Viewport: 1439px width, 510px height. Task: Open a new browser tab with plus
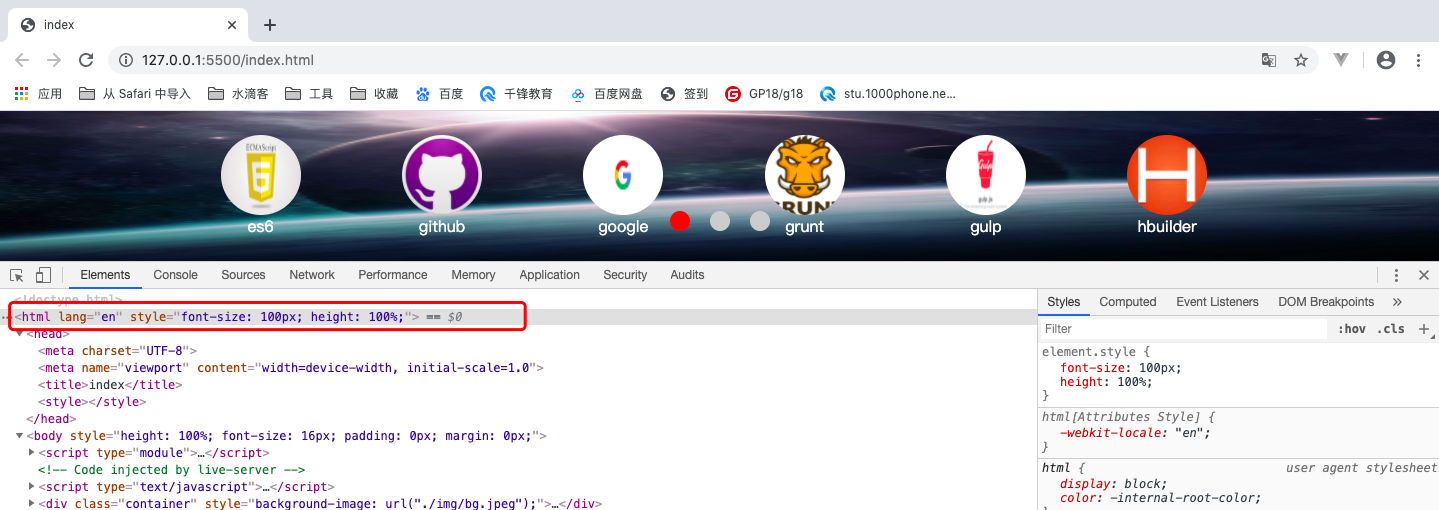point(269,25)
